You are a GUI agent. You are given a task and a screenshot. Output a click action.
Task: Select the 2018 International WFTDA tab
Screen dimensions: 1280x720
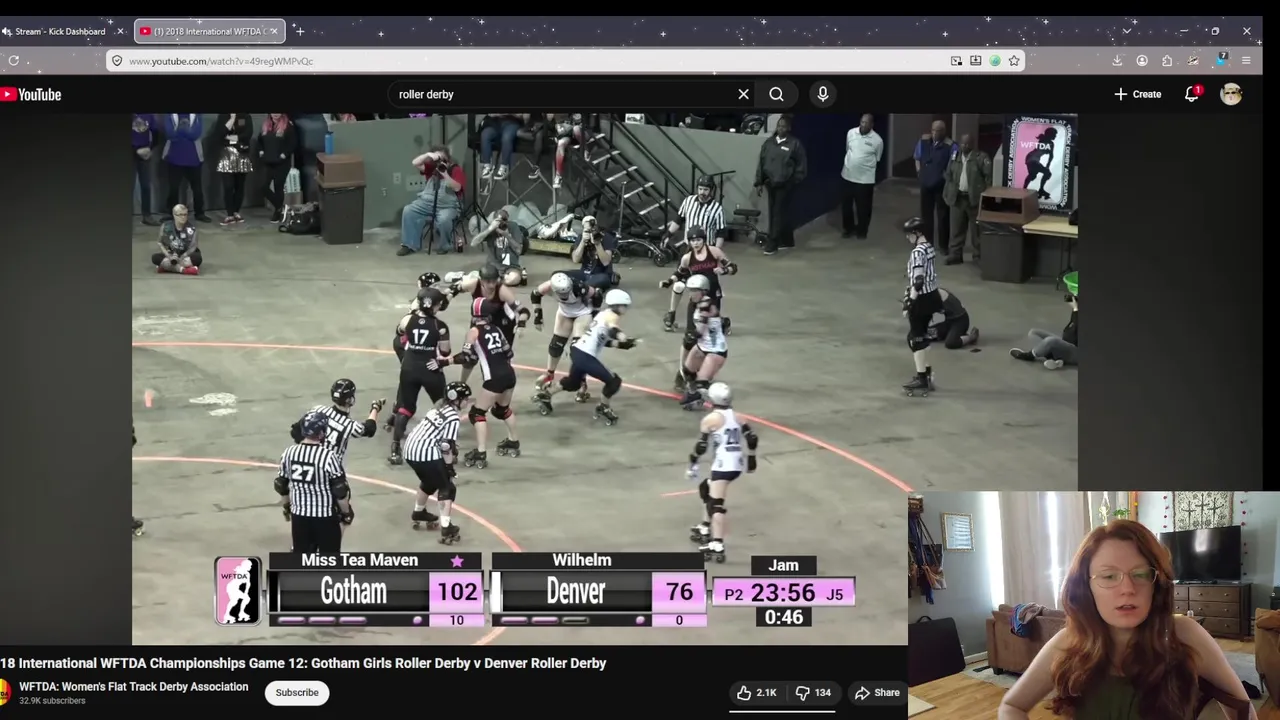point(208,31)
